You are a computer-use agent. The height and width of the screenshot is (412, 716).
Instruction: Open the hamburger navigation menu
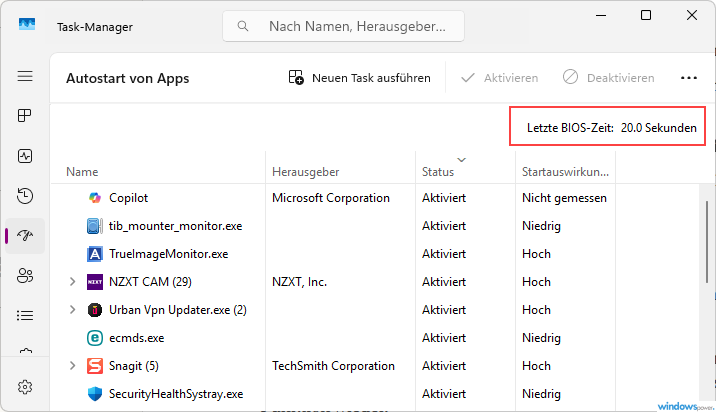coord(25,76)
